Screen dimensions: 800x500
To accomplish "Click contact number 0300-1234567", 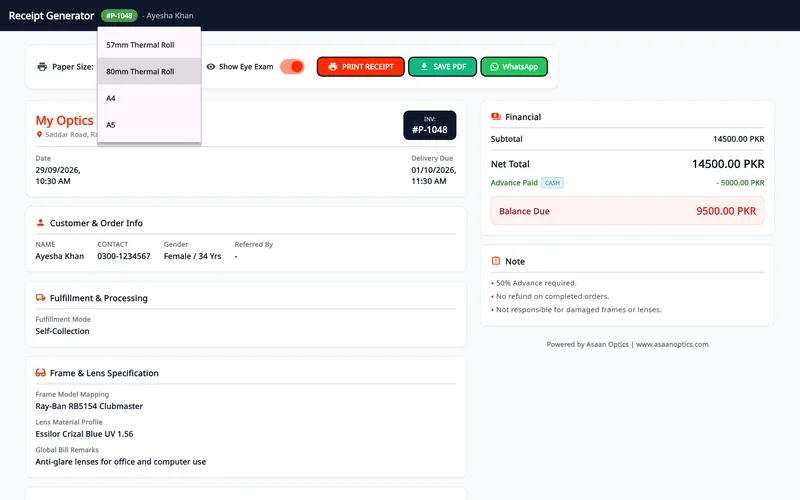I will [124, 256].
